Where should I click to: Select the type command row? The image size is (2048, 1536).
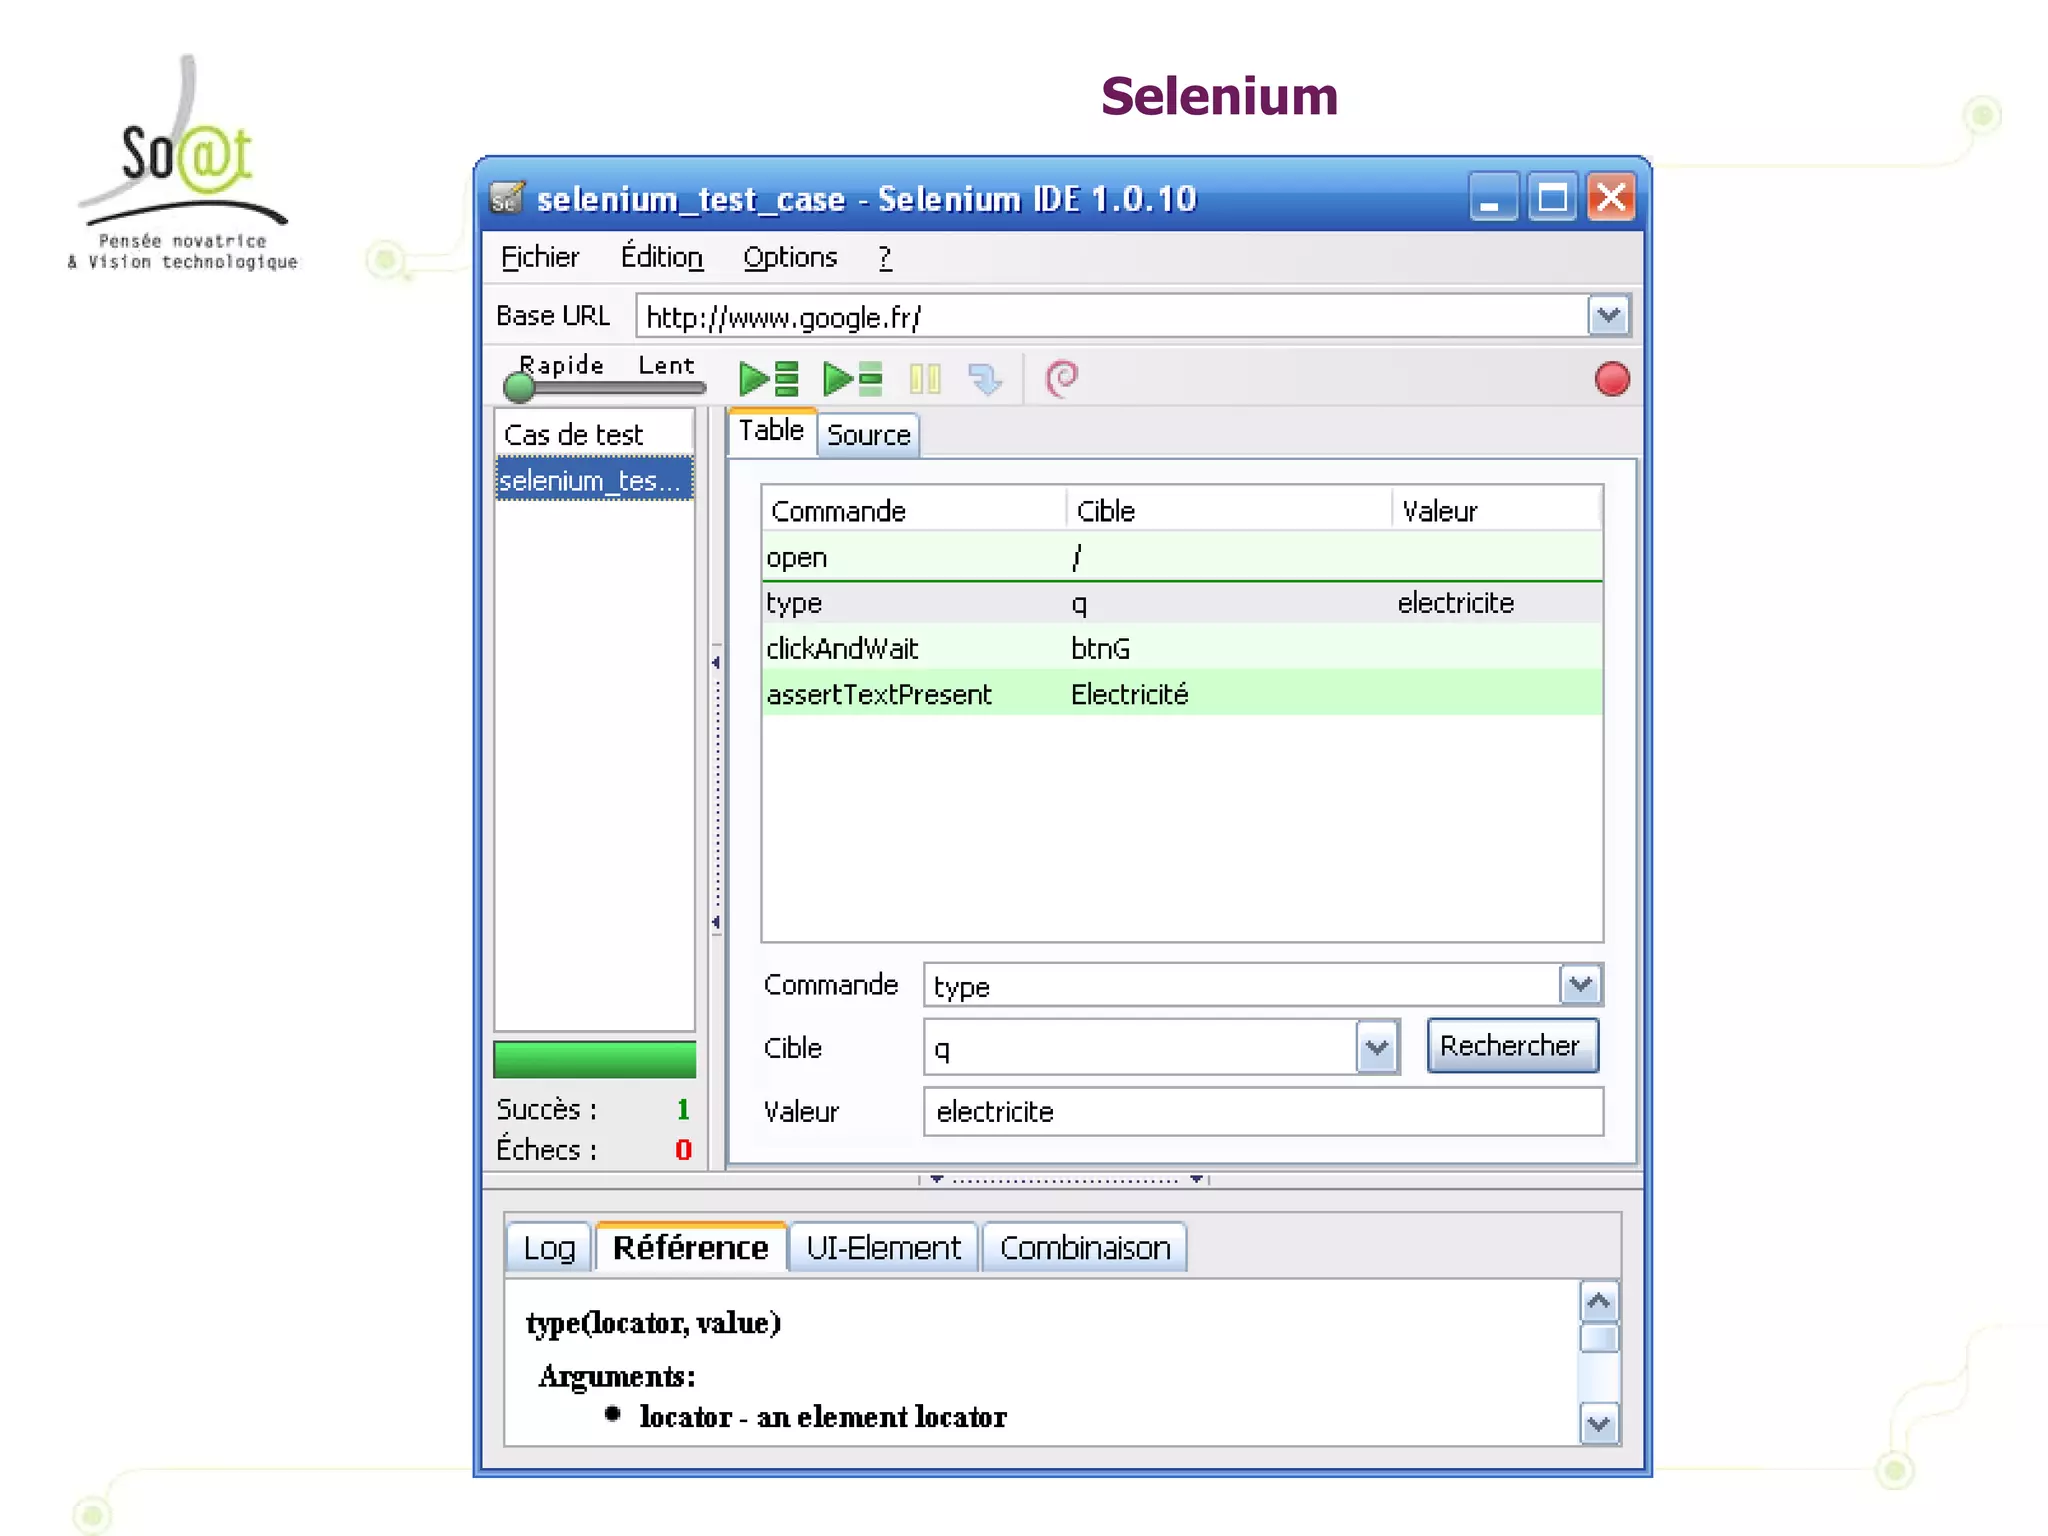click(1181, 603)
